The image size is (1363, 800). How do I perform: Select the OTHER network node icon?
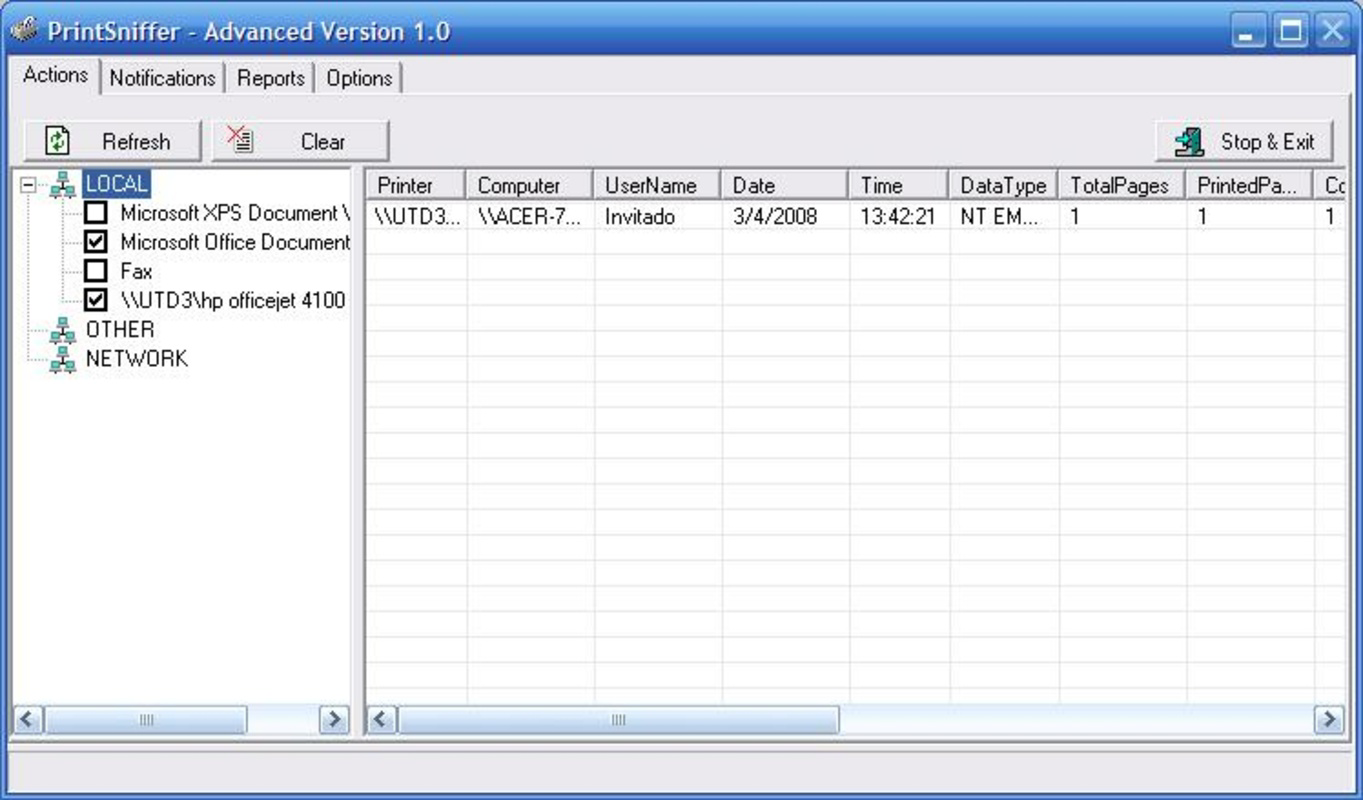tap(63, 330)
